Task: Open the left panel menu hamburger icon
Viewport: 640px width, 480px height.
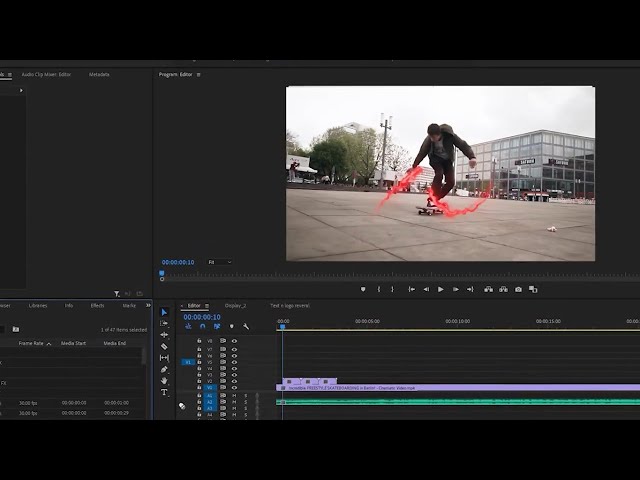Action: [x=10, y=75]
